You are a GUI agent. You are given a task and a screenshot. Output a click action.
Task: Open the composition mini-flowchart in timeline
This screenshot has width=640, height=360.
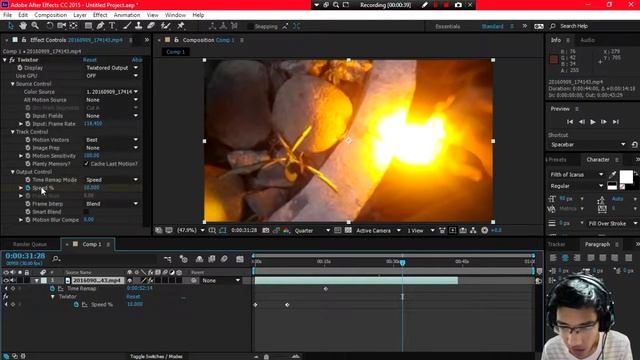pyautogui.click(x=167, y=259)
